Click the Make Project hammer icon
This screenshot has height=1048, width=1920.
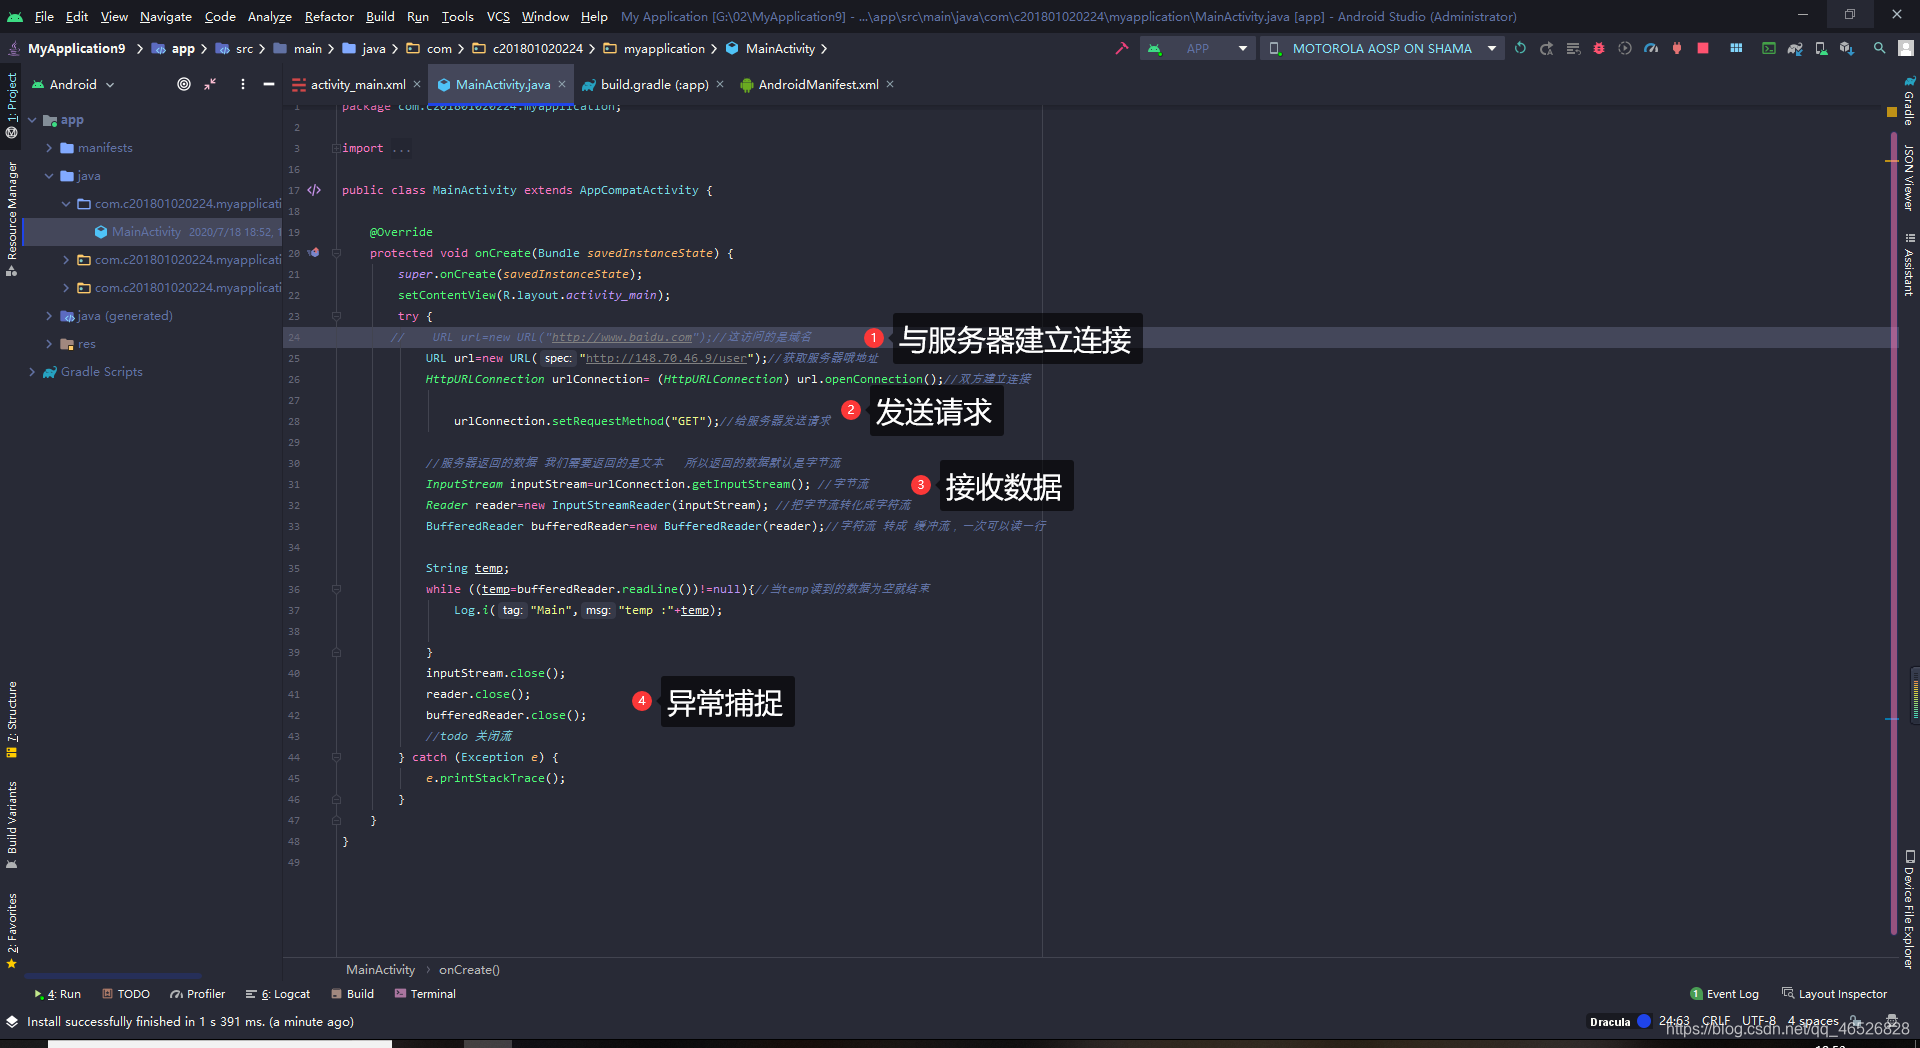[1122, 48]
